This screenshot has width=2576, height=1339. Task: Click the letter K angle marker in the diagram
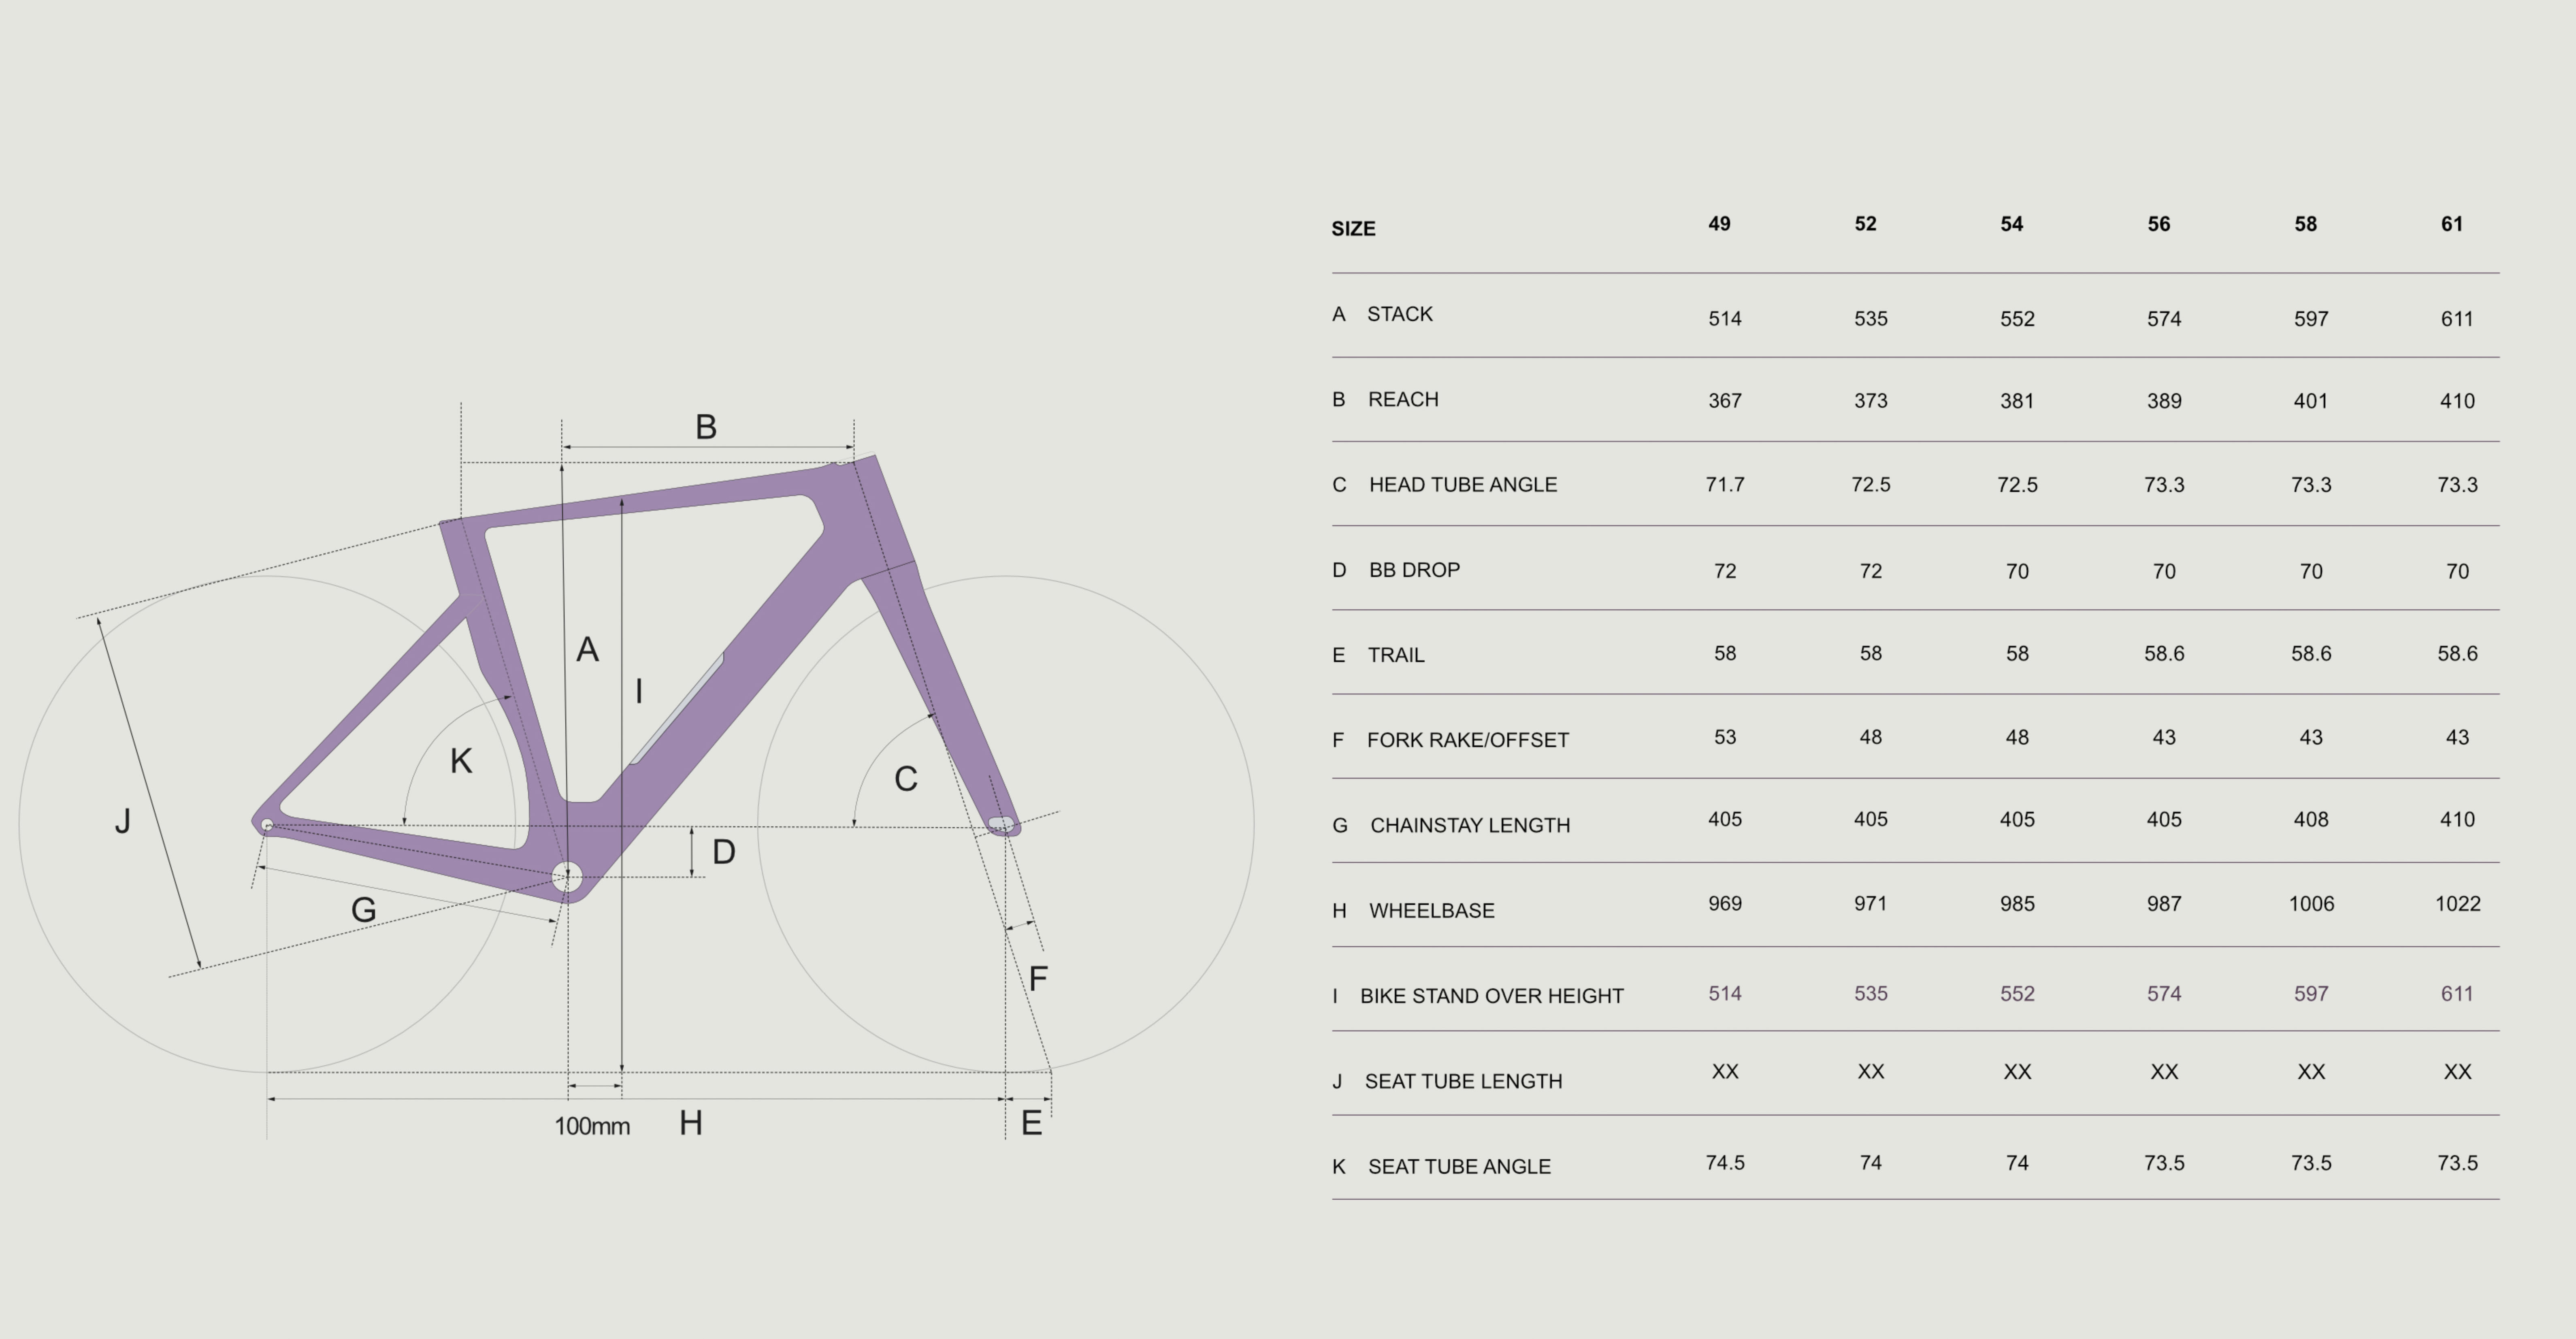coord(460,761)
